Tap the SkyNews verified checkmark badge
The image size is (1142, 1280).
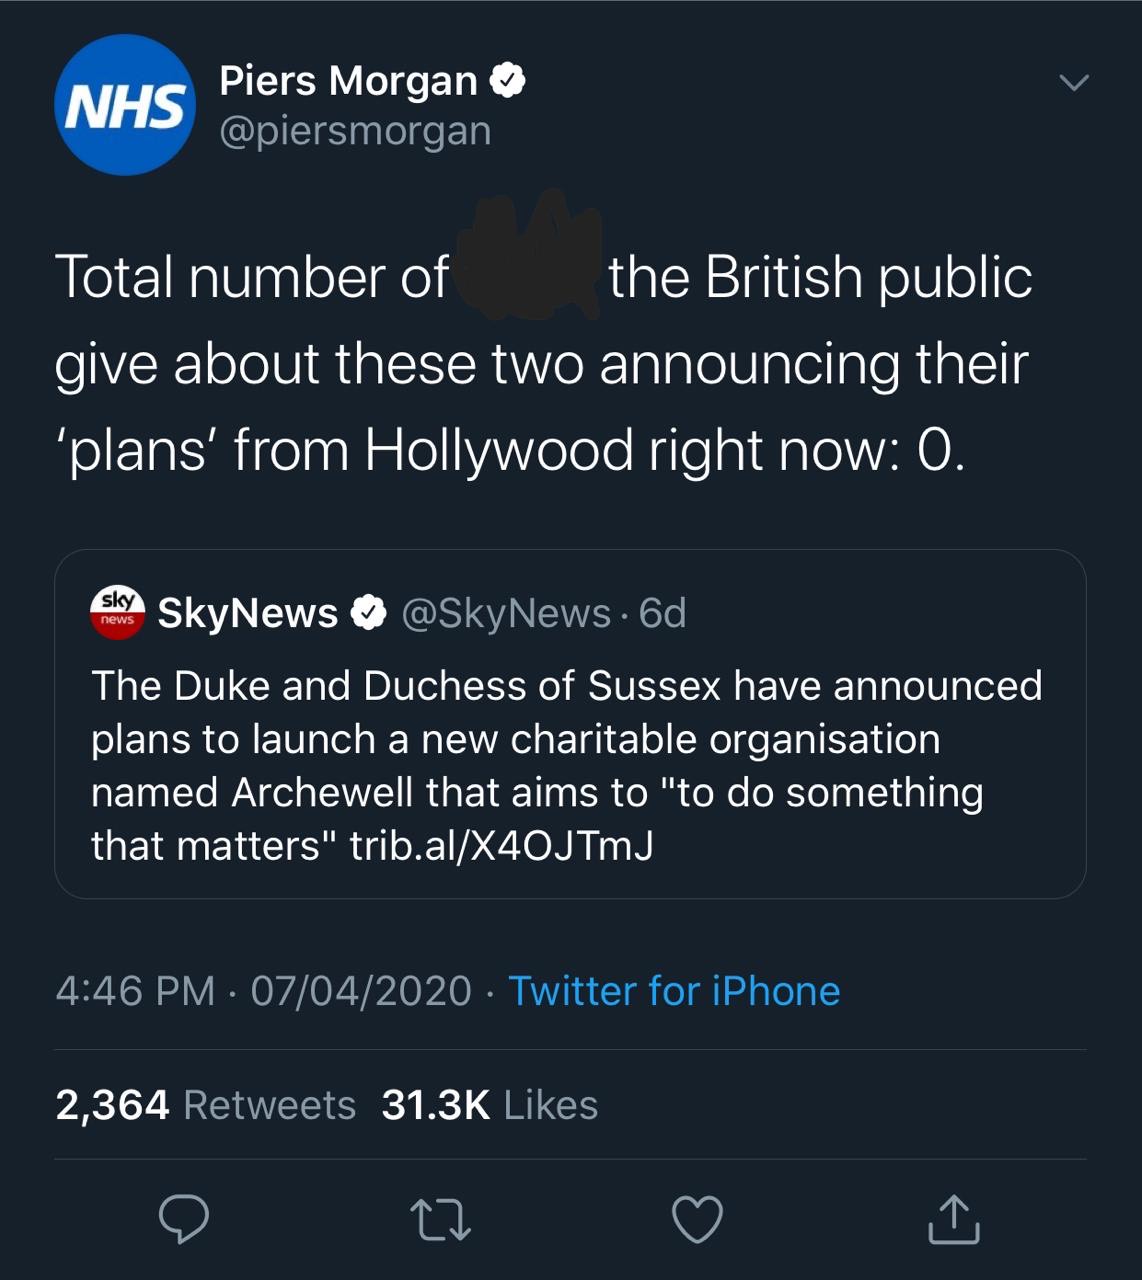click(369, 613)
